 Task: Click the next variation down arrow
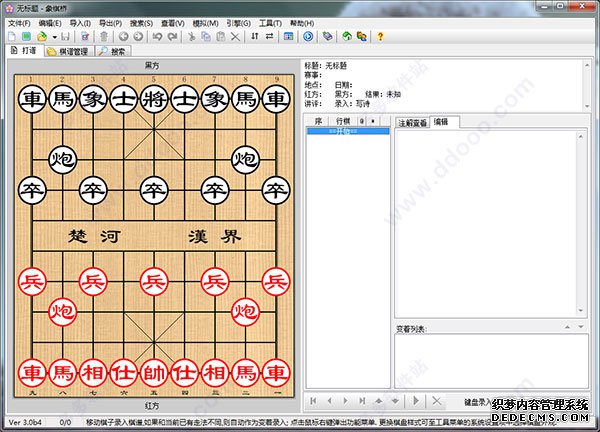pyautogui.click(x=395, y=401)
